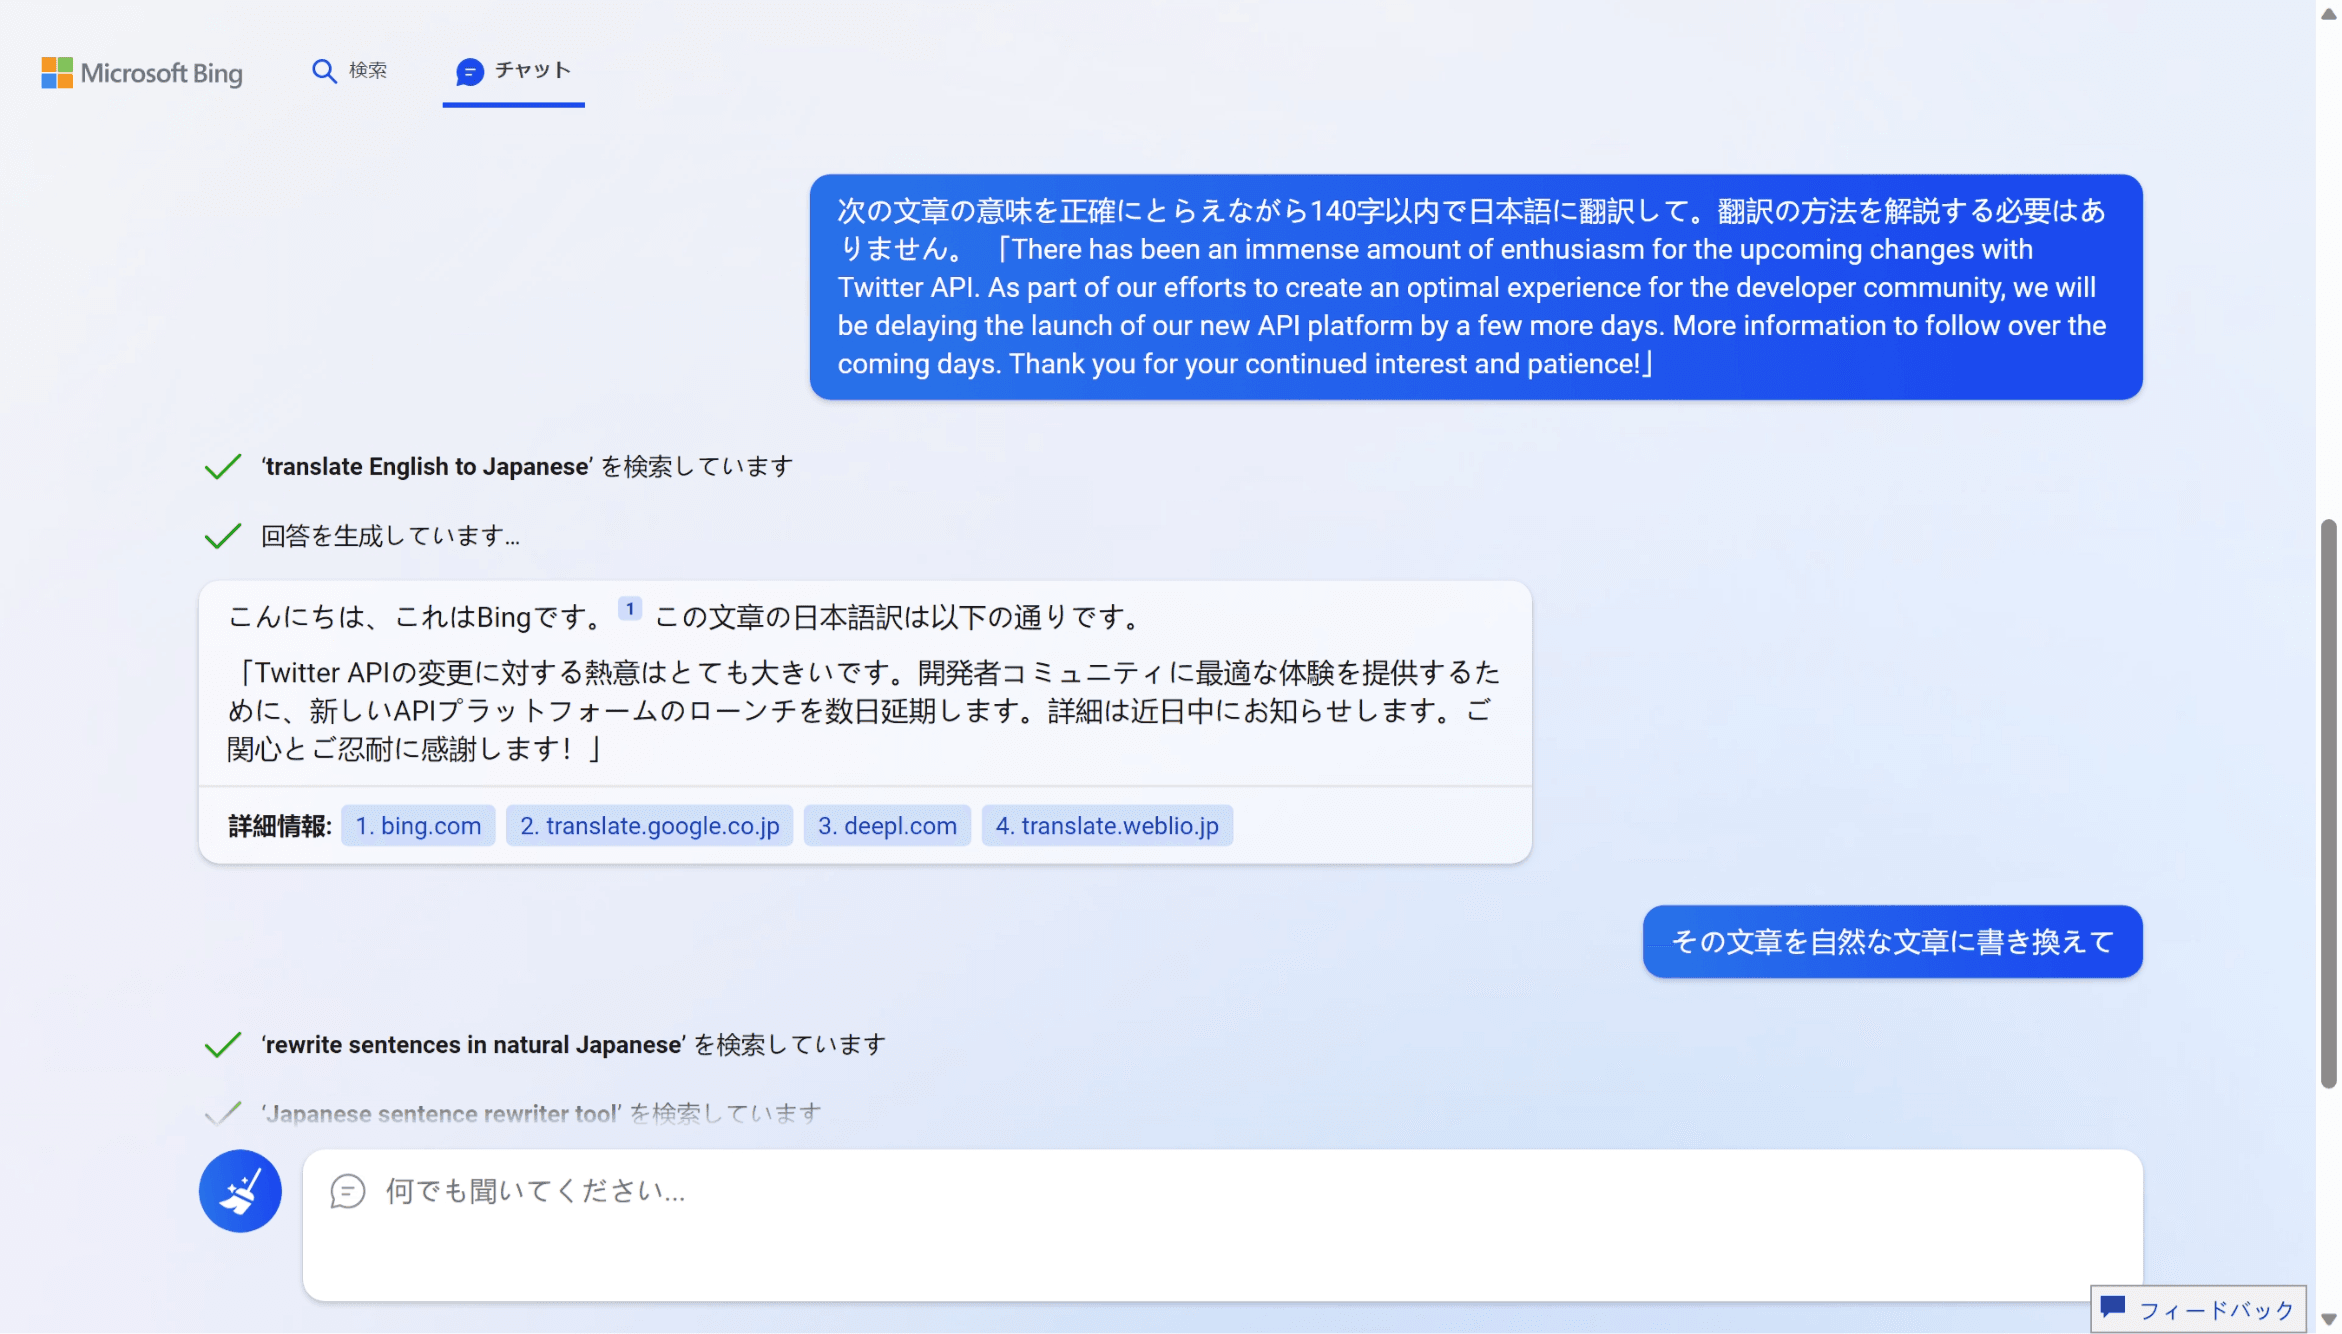Viewport: 2342px width, 1334px height.
Task: Open source link 3. deepl.com
Action: (x=887, y=825)
